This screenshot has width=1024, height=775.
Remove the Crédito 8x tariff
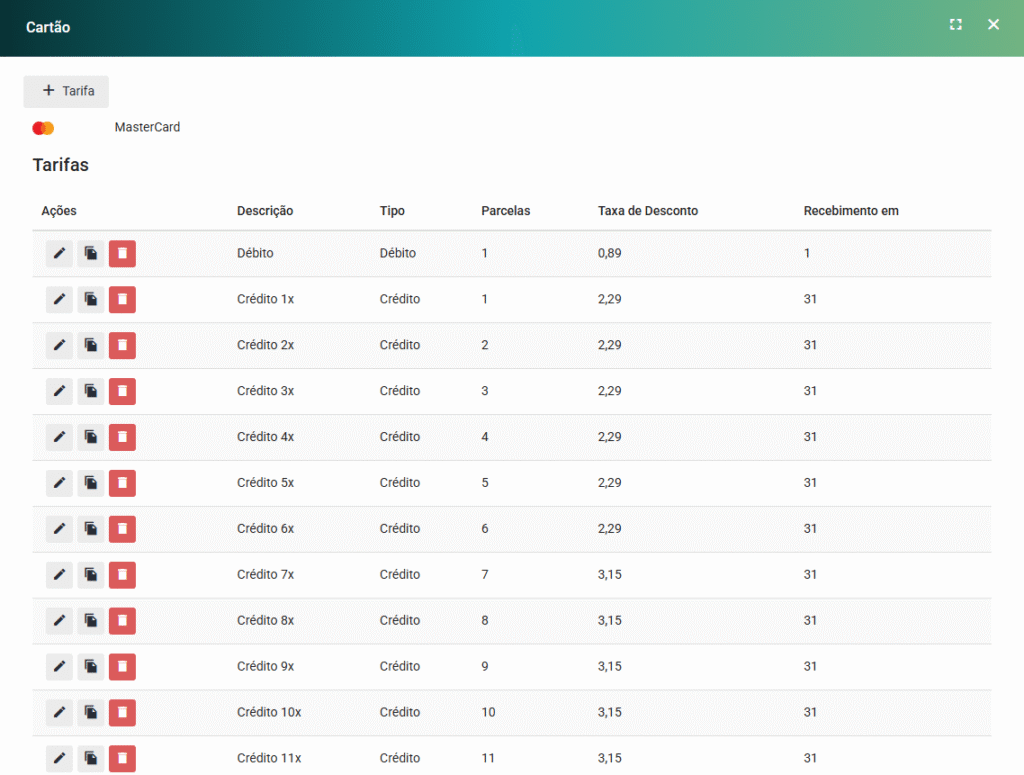click(x=122, y=621)
